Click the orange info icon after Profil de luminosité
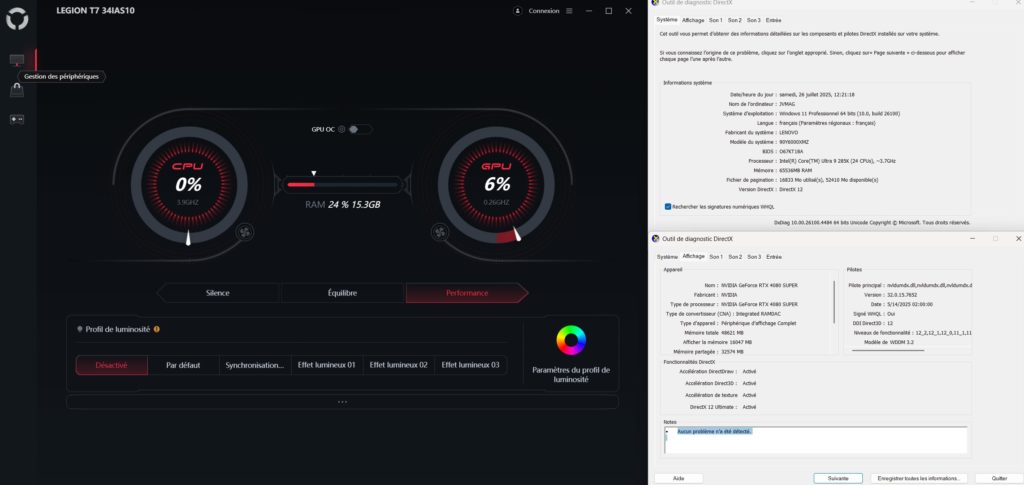1024x485 pixels. click(x=157, y=330)
